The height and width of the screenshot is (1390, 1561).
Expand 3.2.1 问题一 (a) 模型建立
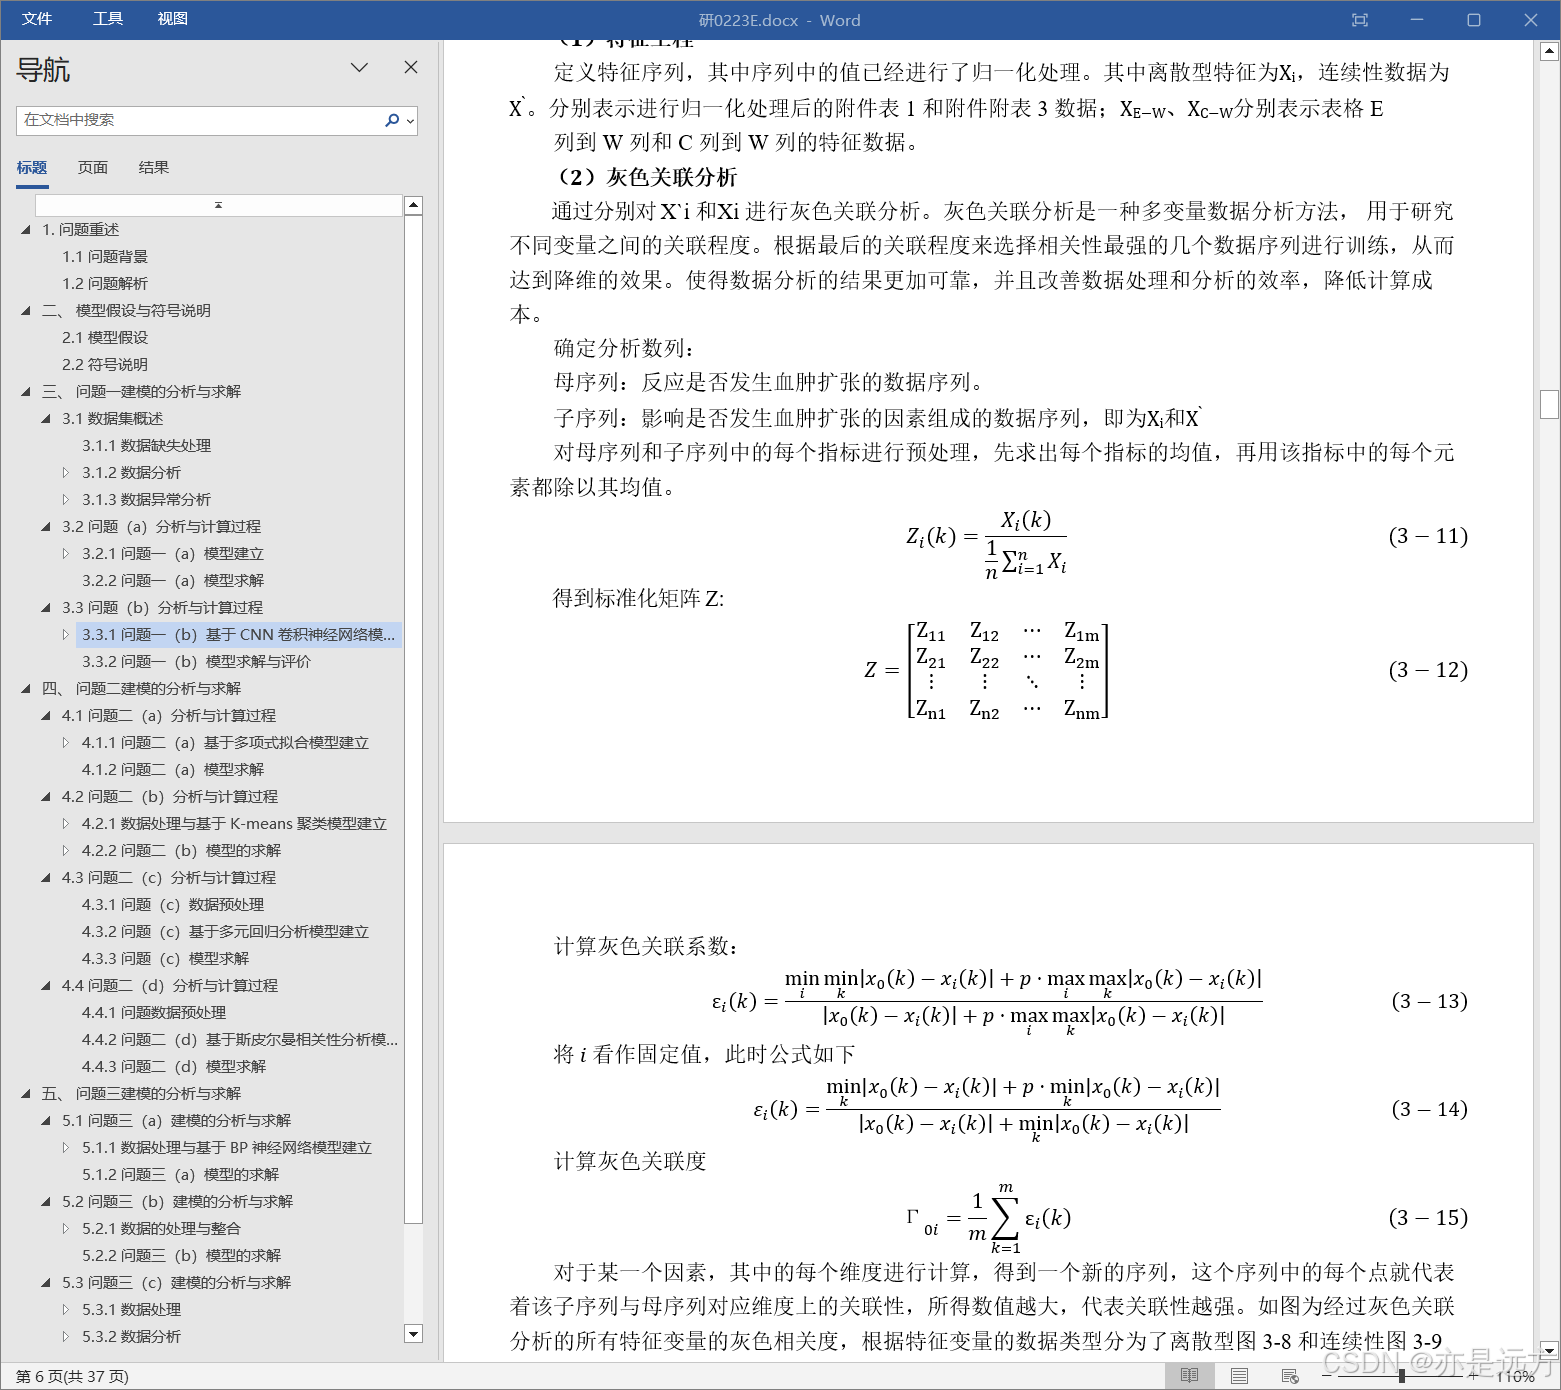(66, 554)
